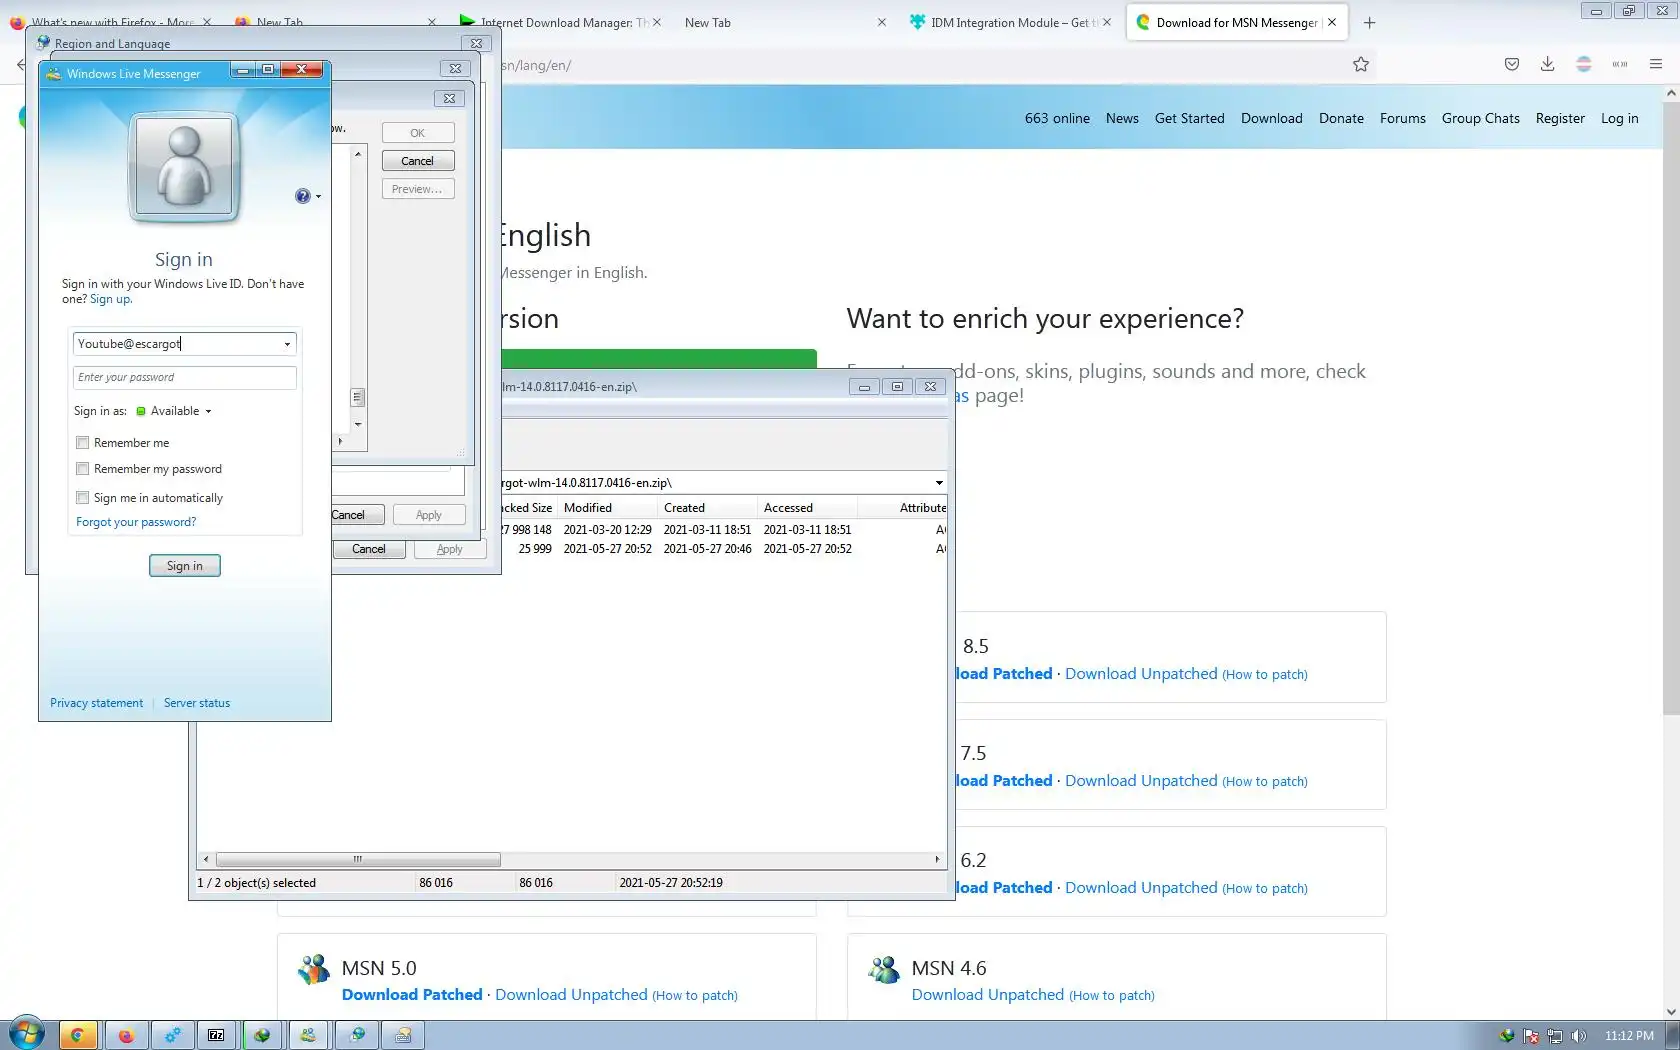1680x1050 pixels.
Task: Expand the arrow beside the Messenger help icon
Action: [x=318, y=197]
